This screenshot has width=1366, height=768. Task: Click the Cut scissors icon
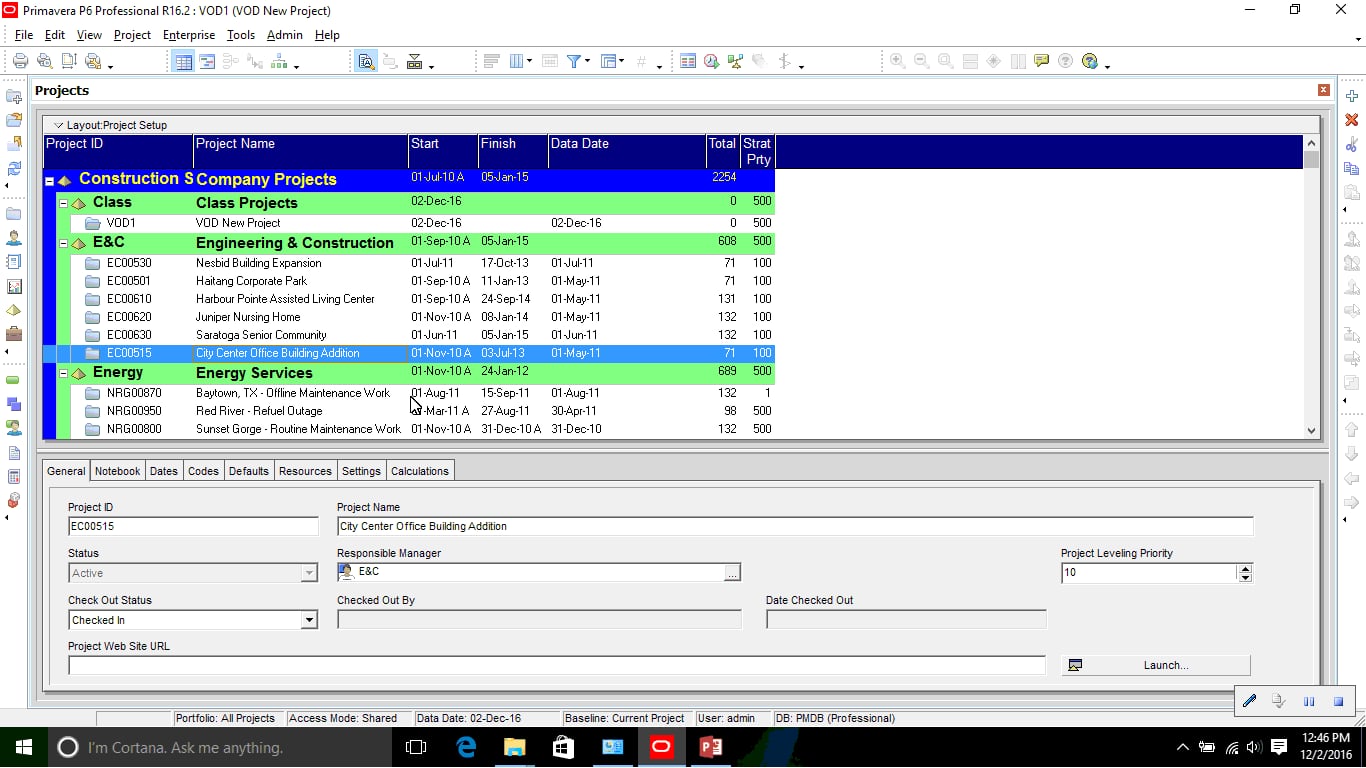[x=1352, y=144]
